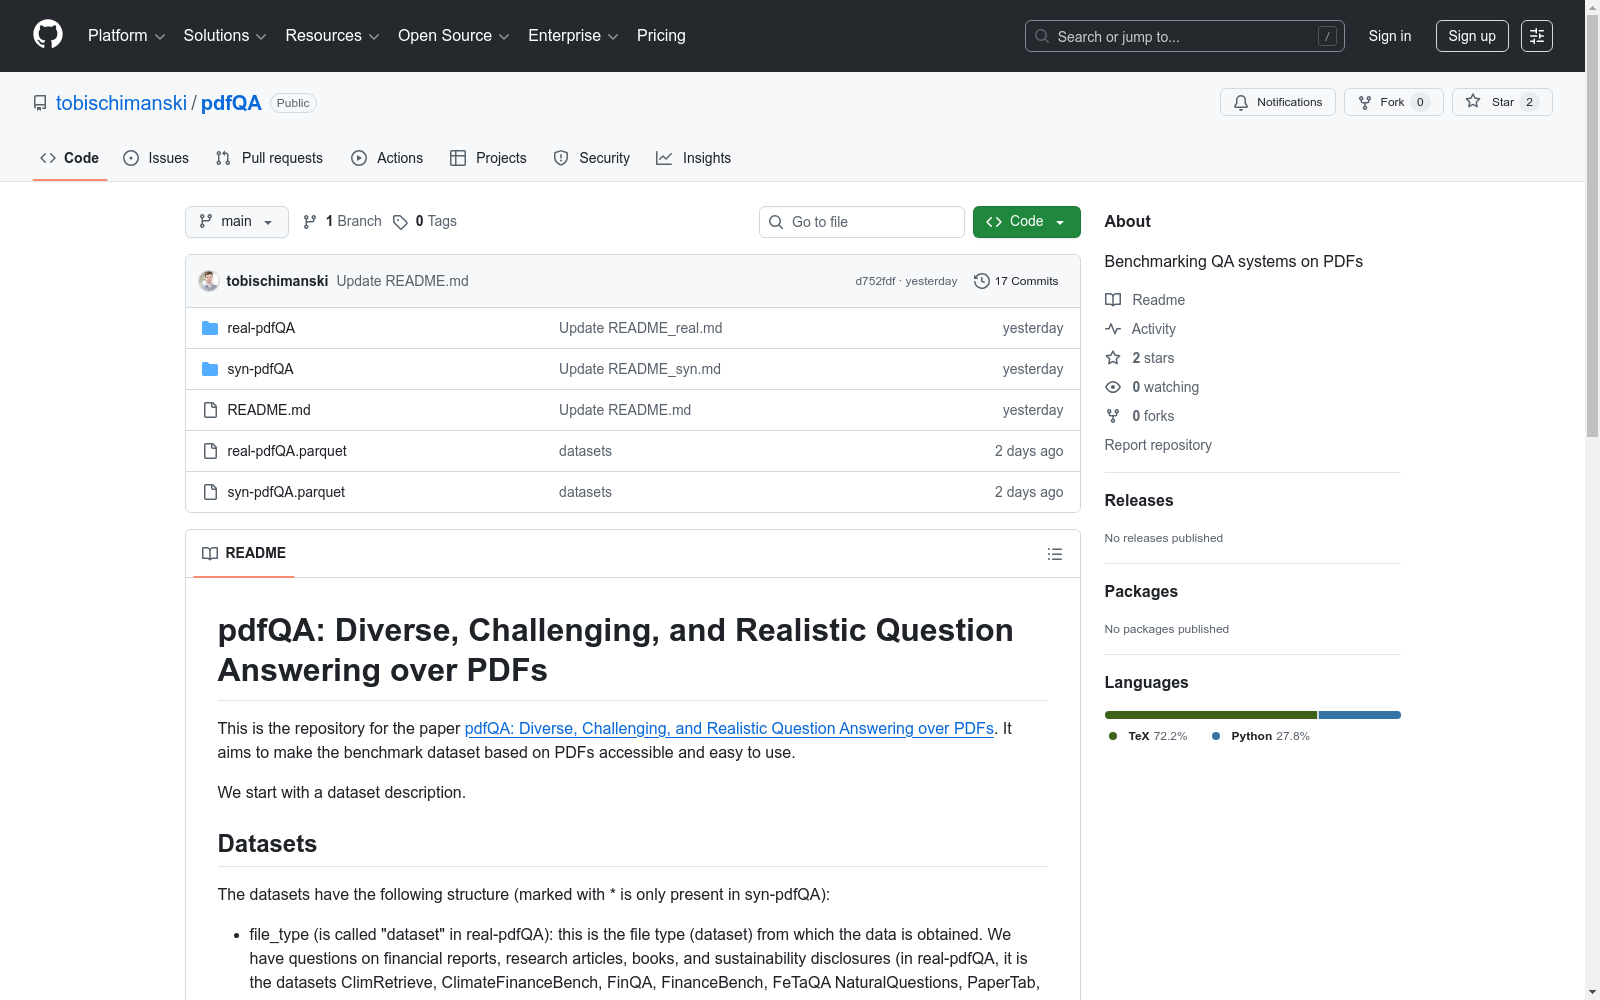The image size is (1600, 1000).
Task: Click the Update README_real.md commit message
Action: 640,328
